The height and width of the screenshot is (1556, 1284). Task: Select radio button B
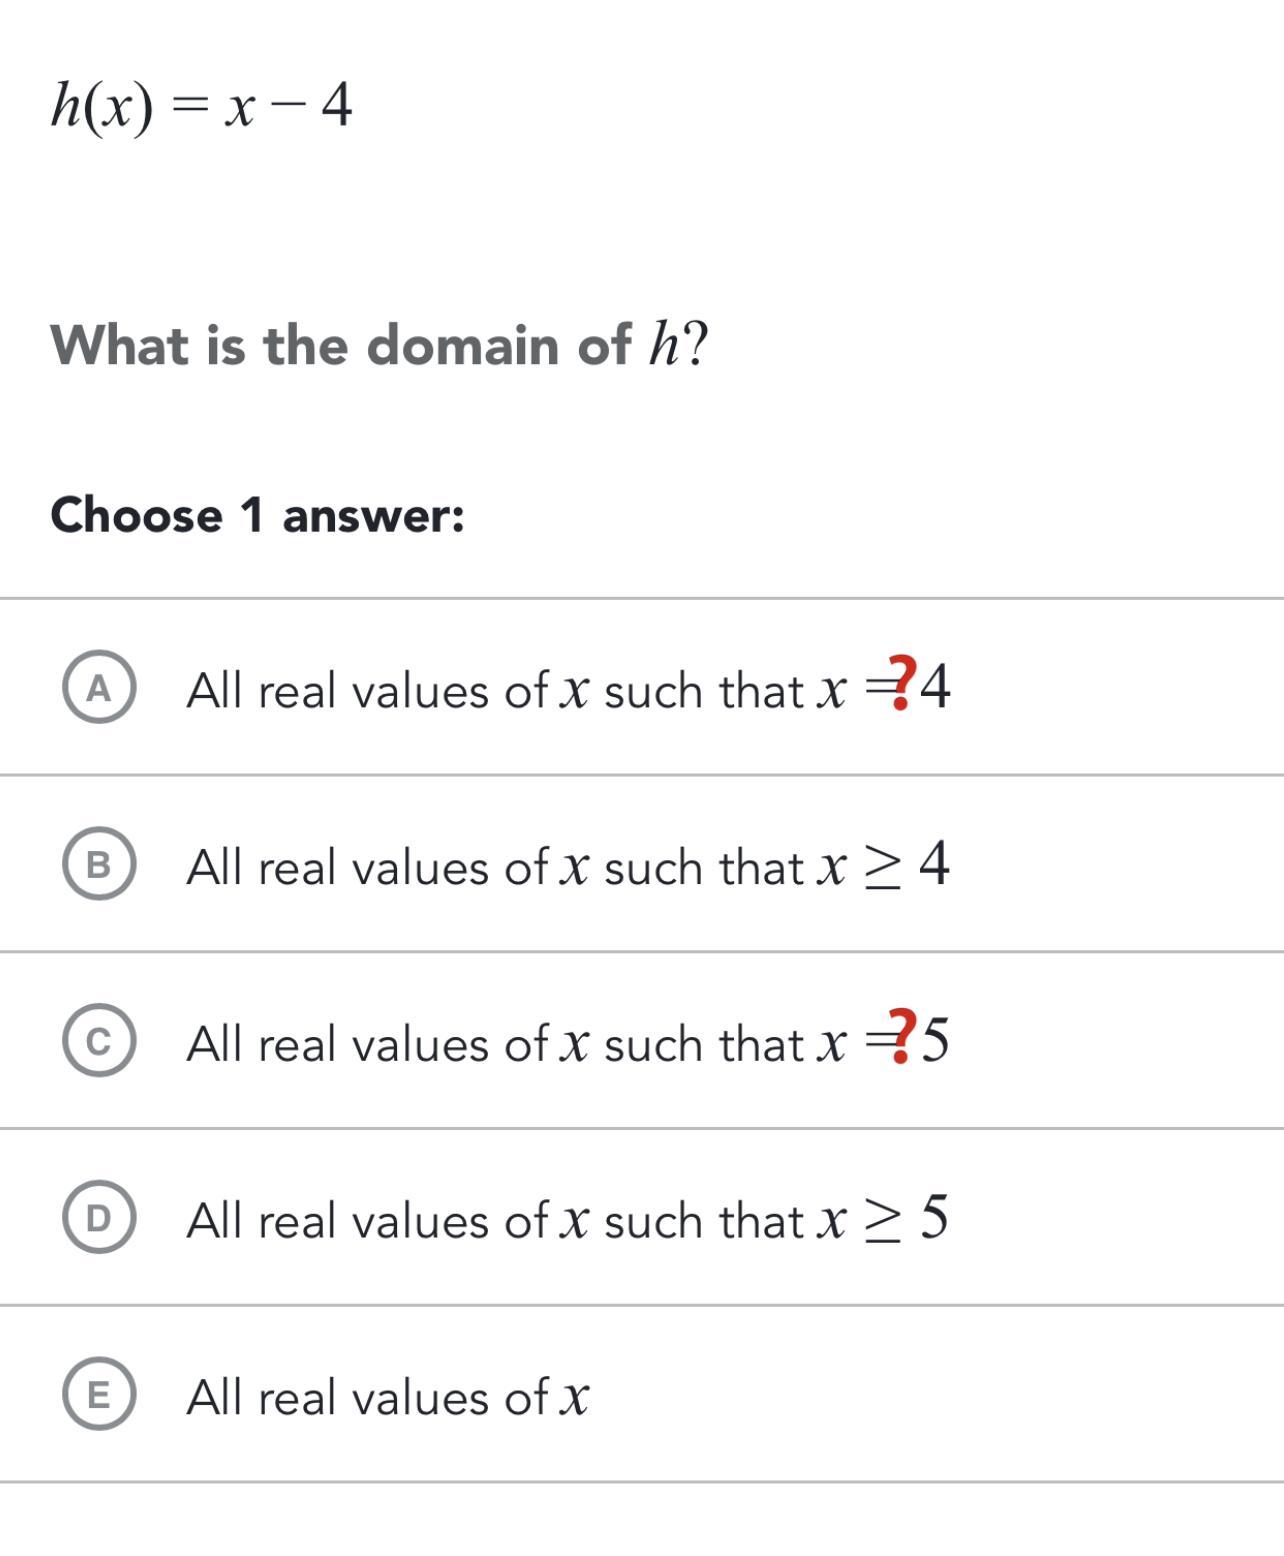99,864
